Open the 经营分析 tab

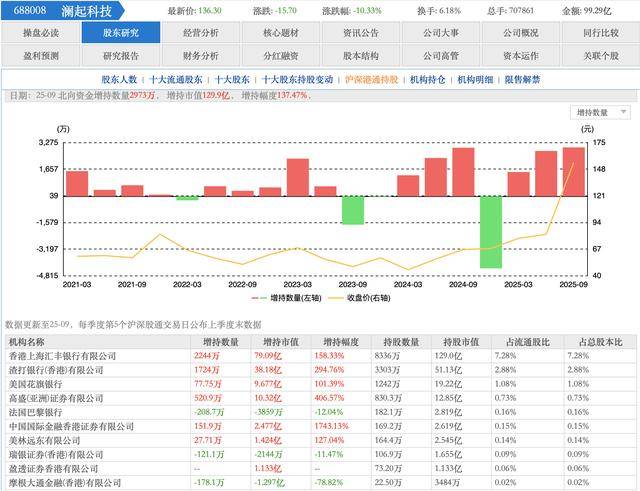click(200, 33)
